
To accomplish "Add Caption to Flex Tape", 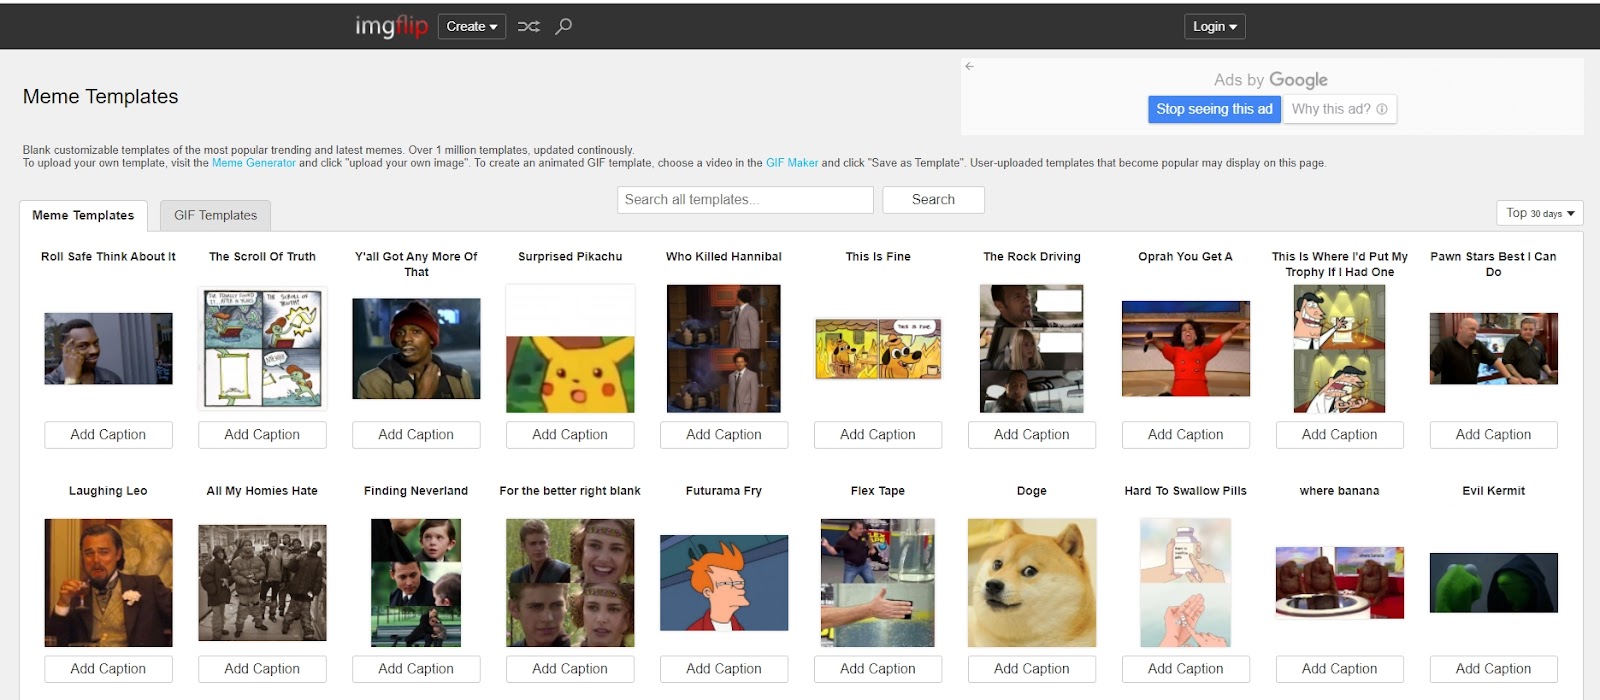I will pos(878,668).
